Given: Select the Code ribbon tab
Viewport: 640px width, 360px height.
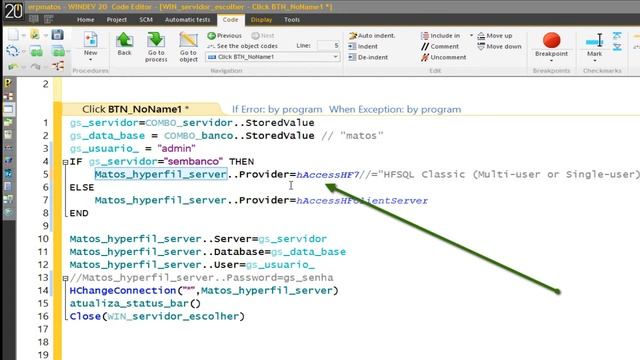Looking at the screenshot, I should tap(230, 20).
